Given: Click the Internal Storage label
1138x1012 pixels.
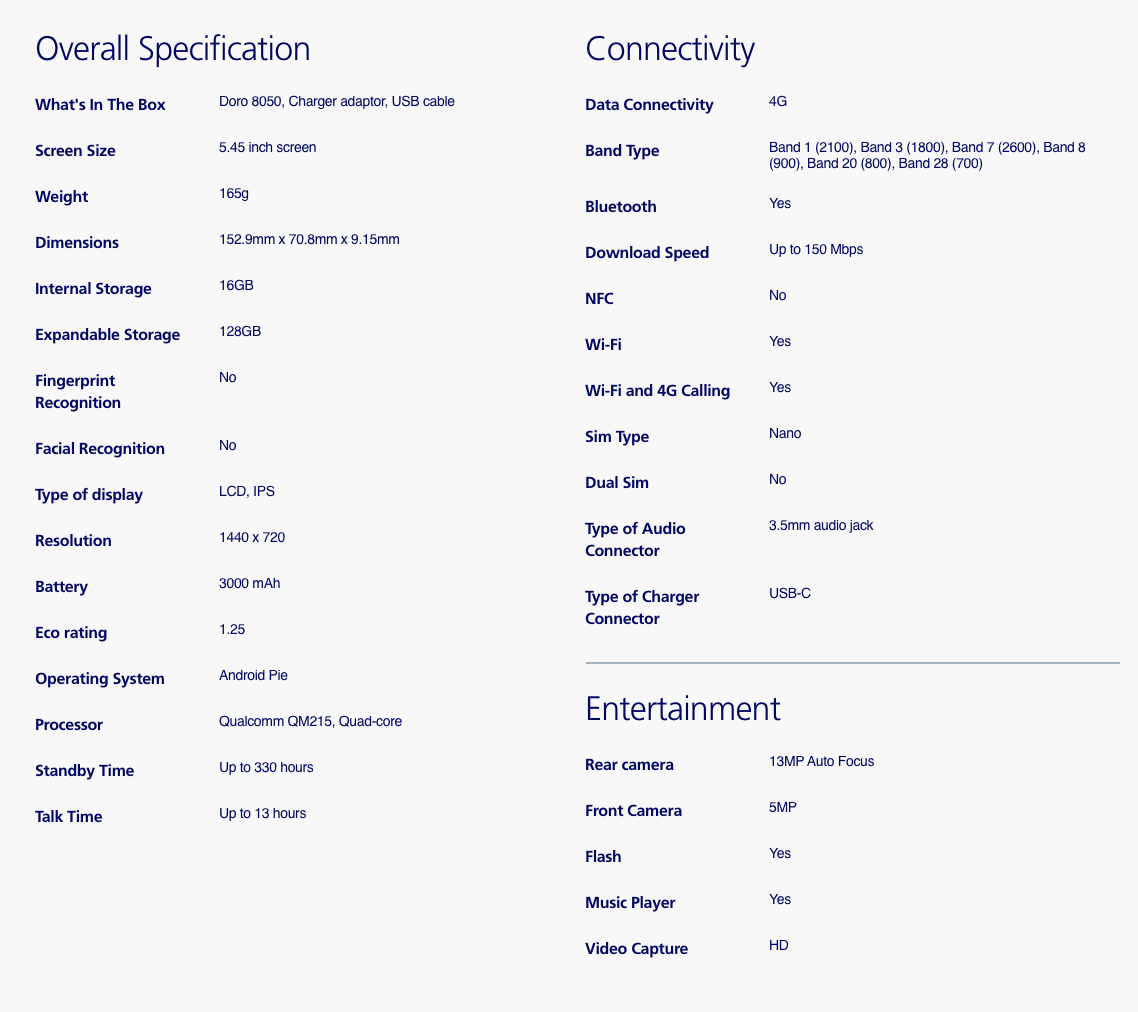Looking at the screenshot, I should pyautogui.click(x=93, y=289).
